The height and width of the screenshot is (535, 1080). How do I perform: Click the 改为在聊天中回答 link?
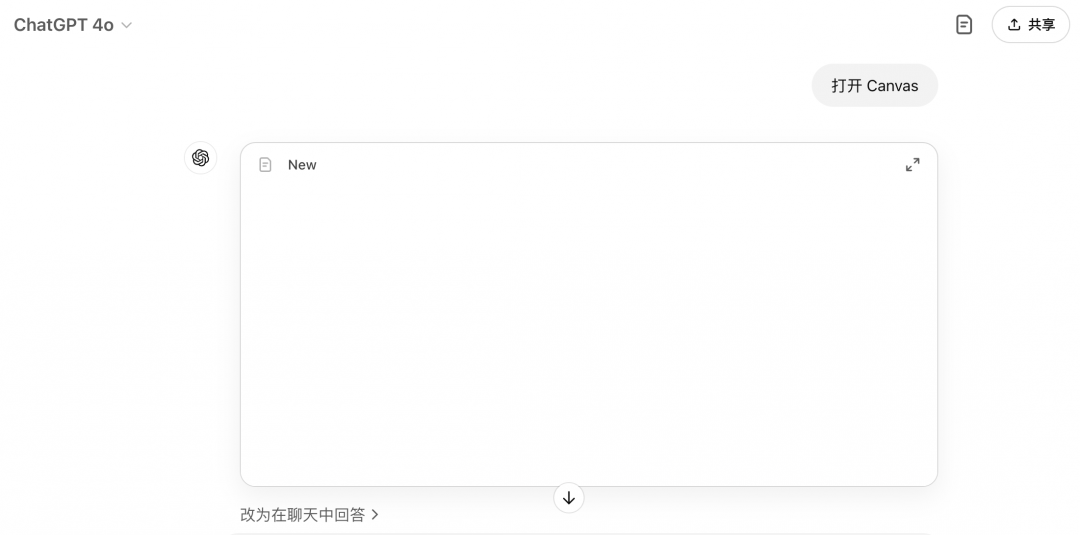[310, 514]
